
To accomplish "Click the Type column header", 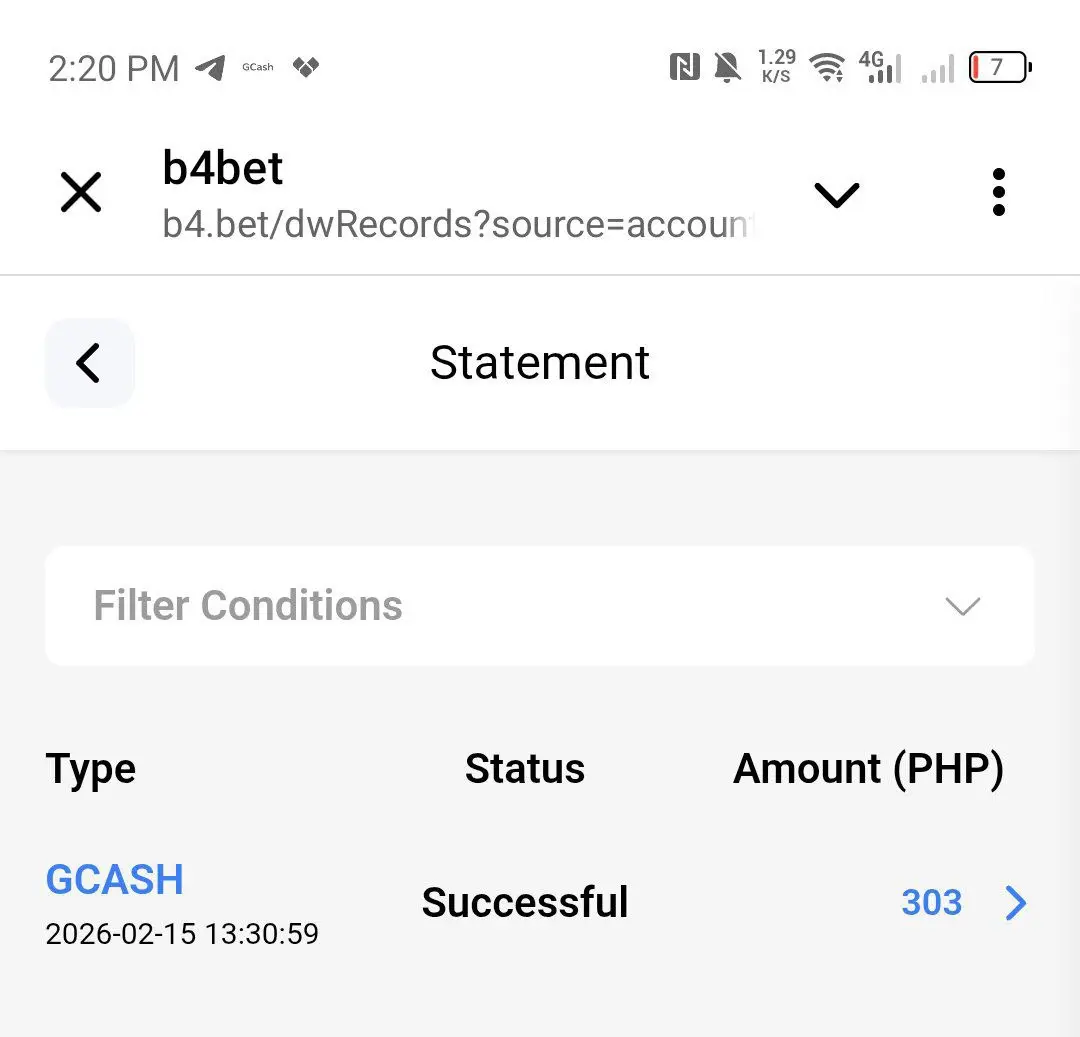I will [90, 769].
